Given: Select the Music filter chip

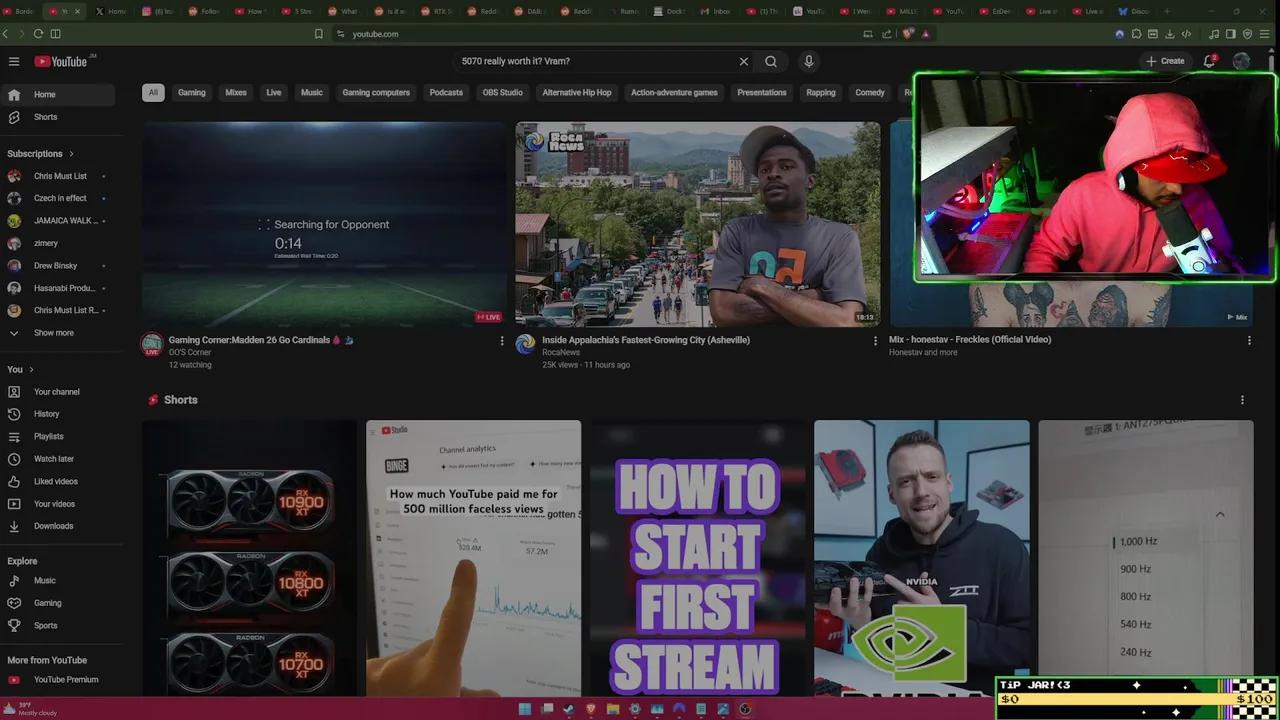Looking at the screenshot, I should 312,93.
